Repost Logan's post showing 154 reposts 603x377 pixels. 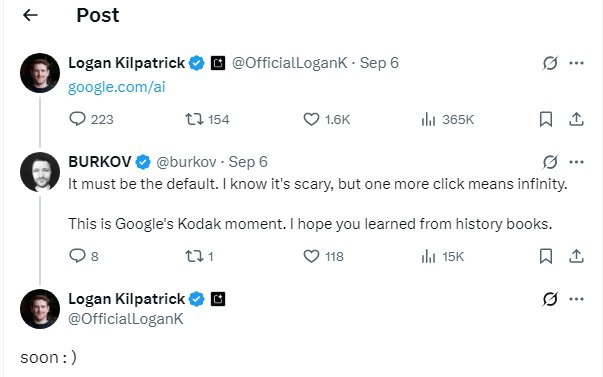(x=207, y=119)
